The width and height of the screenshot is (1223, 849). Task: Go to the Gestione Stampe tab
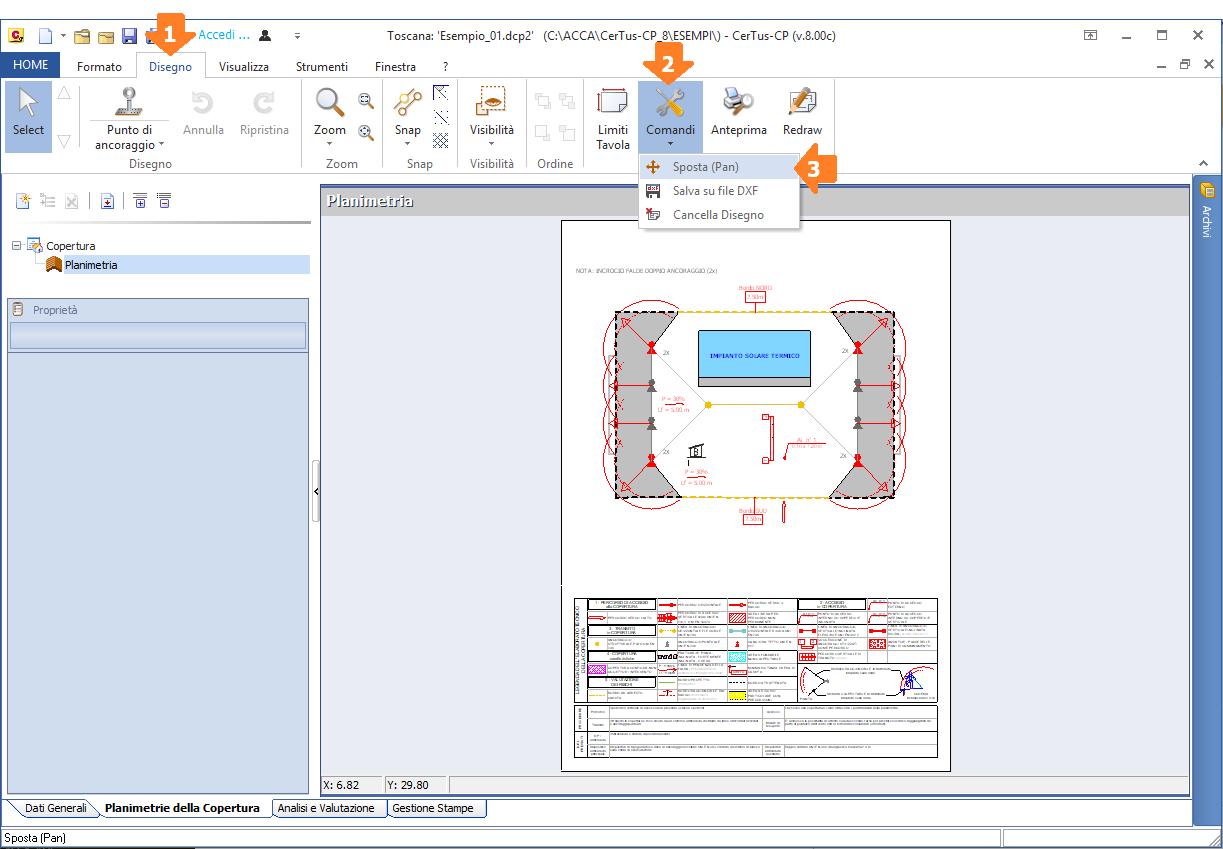(432, 808)
